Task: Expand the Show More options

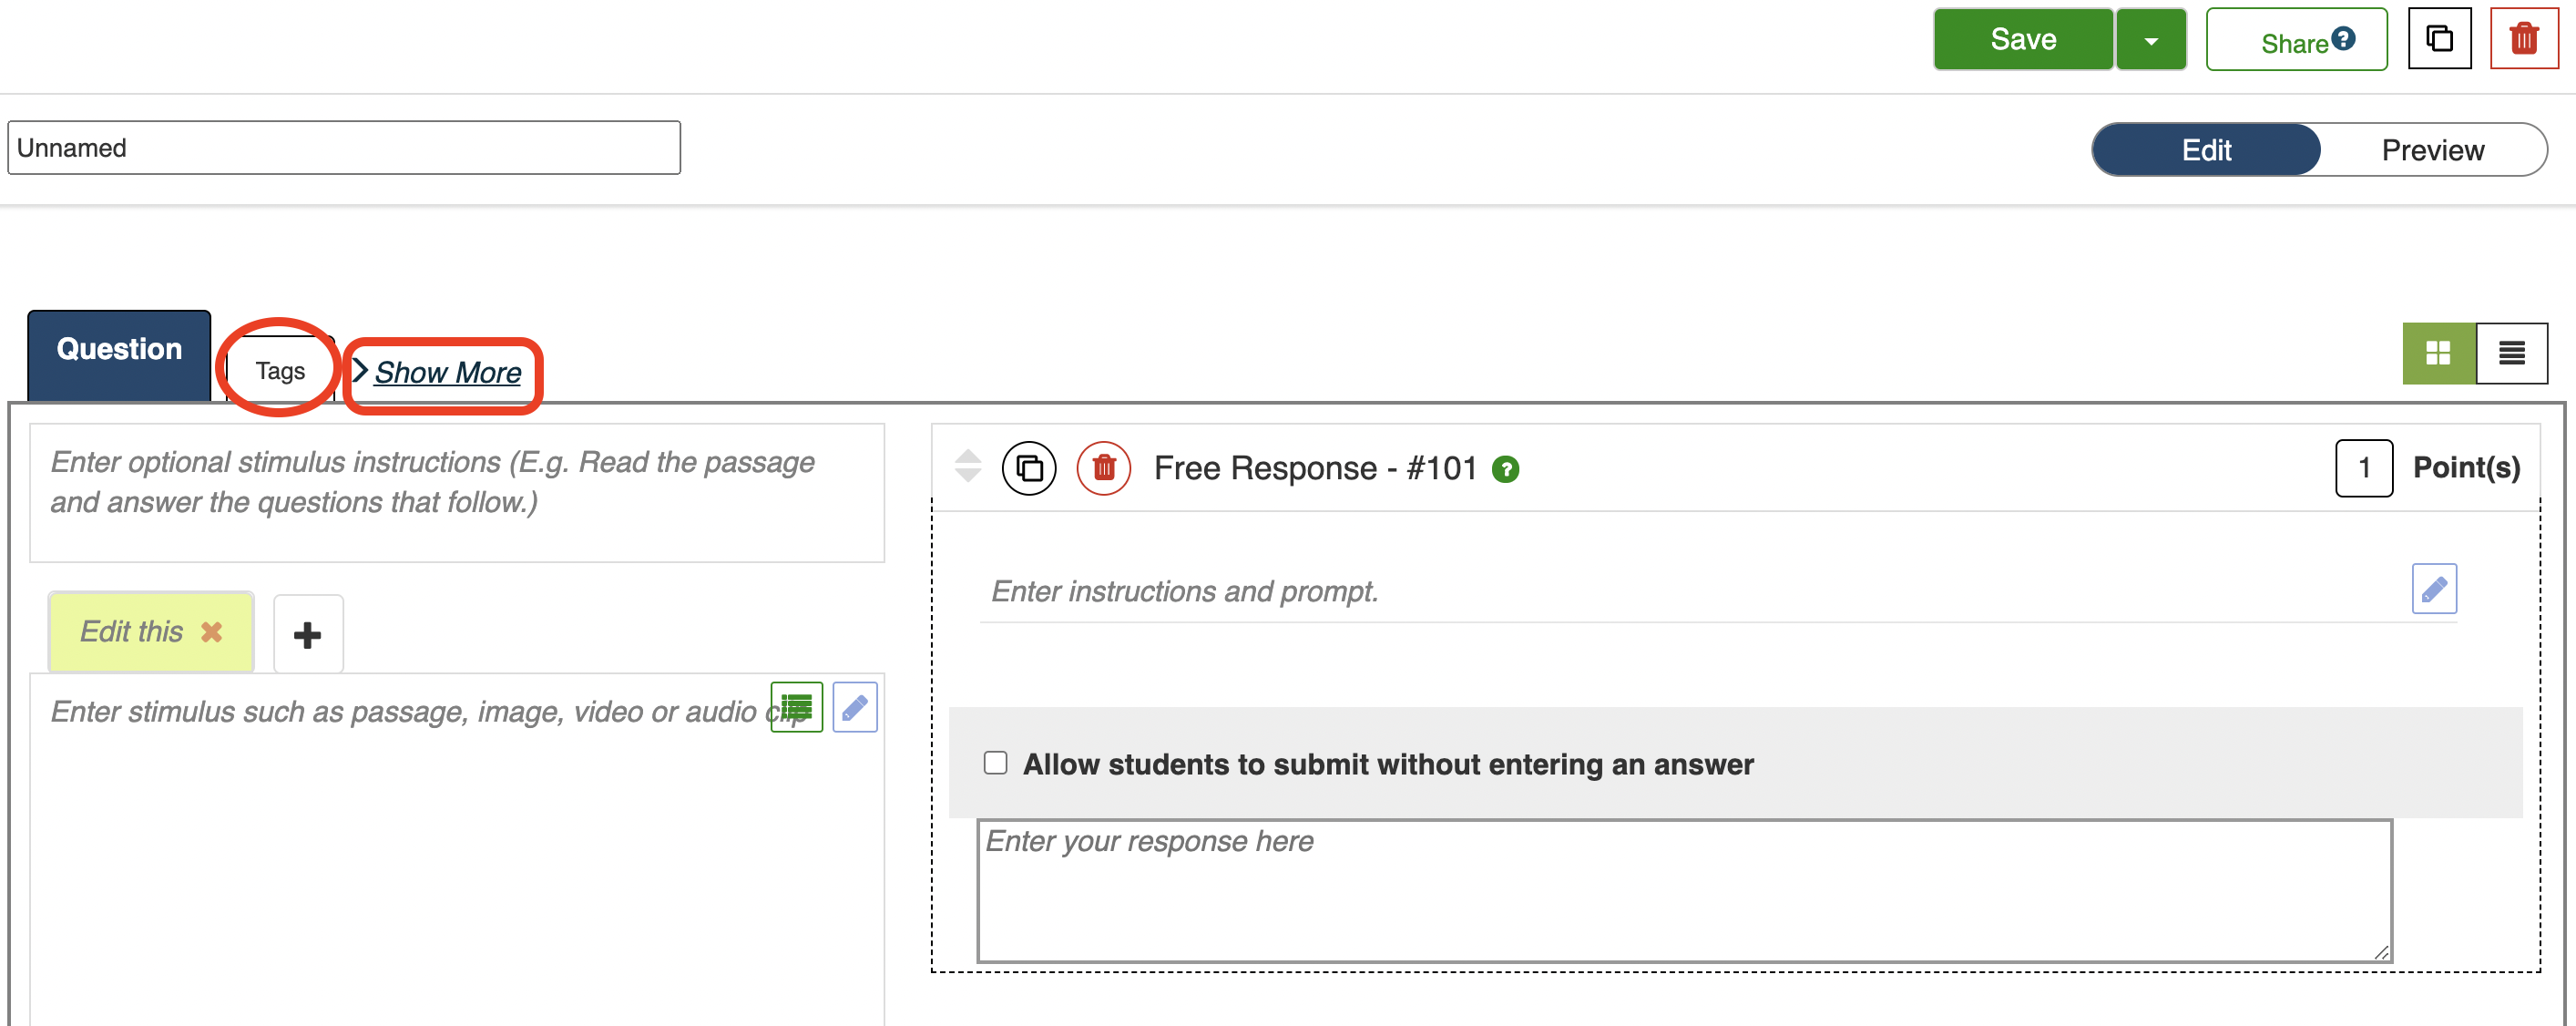Action: coord(446,372)
